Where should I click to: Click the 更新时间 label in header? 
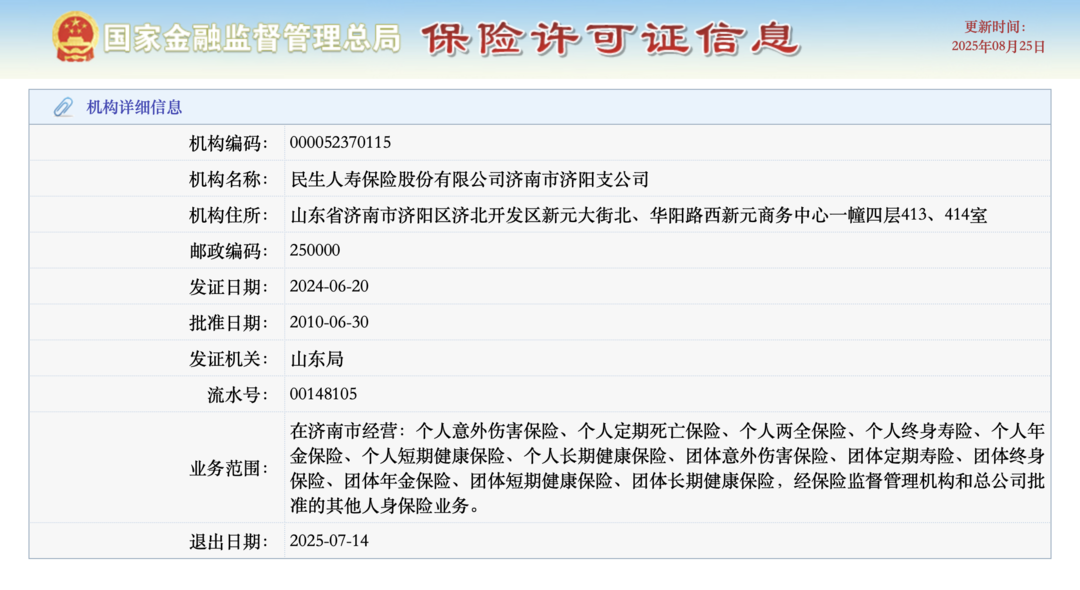[x=995, y=27]
